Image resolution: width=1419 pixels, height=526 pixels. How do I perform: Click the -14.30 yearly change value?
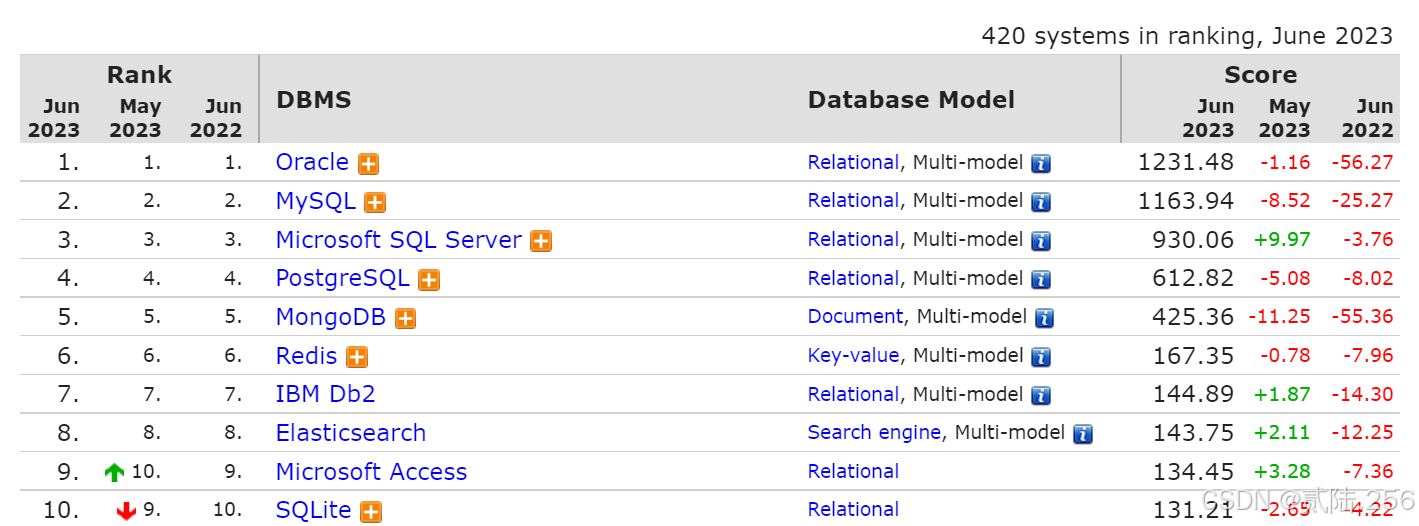pyautogui.click(x=1362, y=394)
